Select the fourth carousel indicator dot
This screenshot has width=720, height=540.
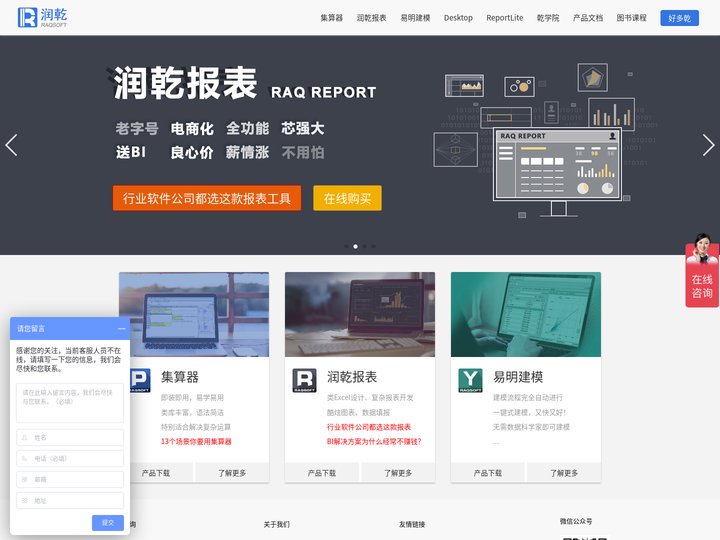[373, 247]
